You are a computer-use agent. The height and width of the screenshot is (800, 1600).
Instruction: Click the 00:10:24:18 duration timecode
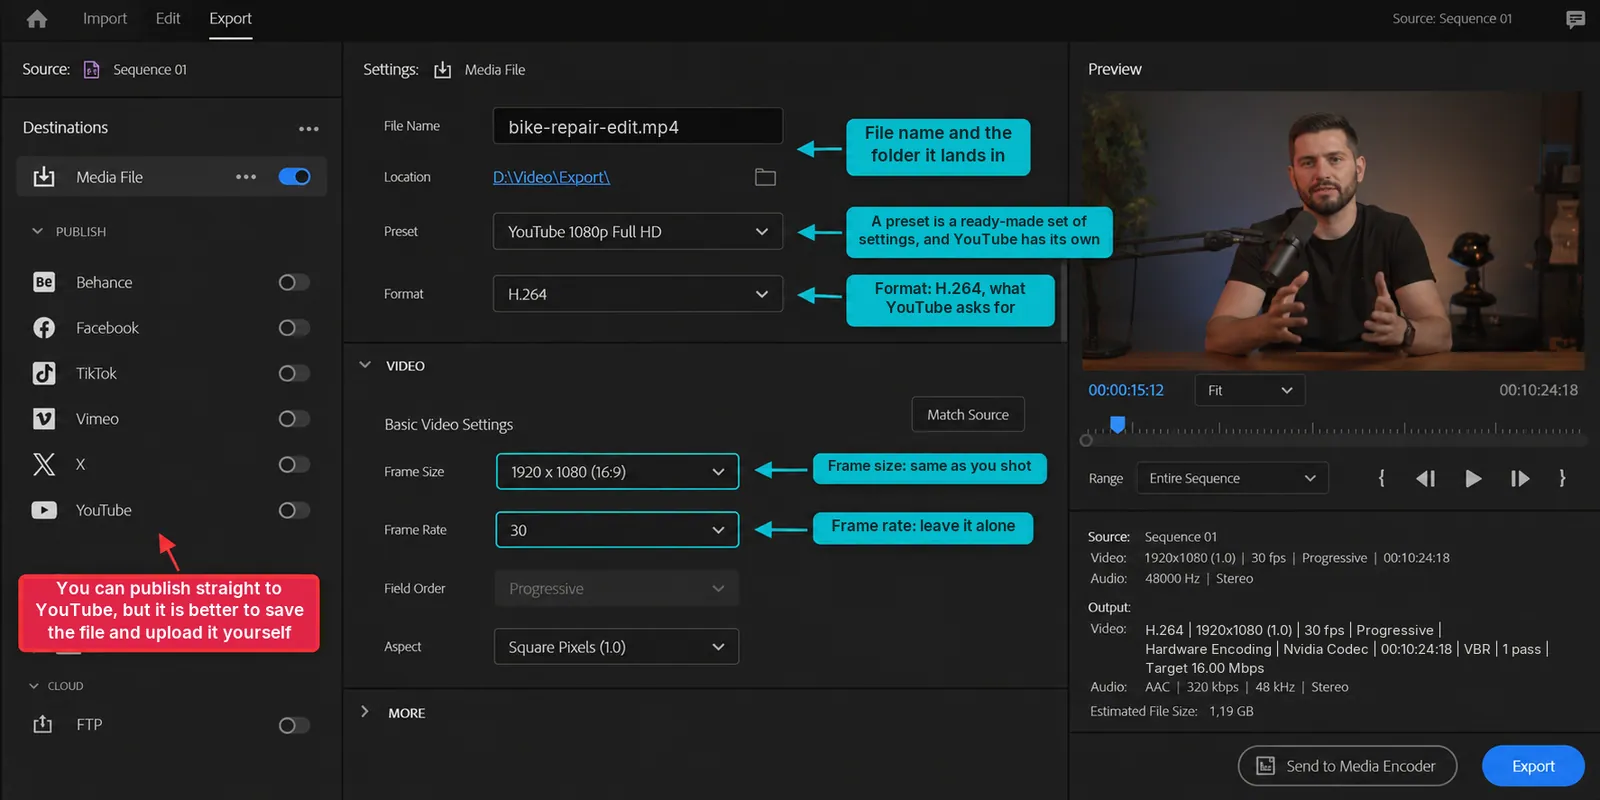pyautogui.click(x=1538, y=390)
